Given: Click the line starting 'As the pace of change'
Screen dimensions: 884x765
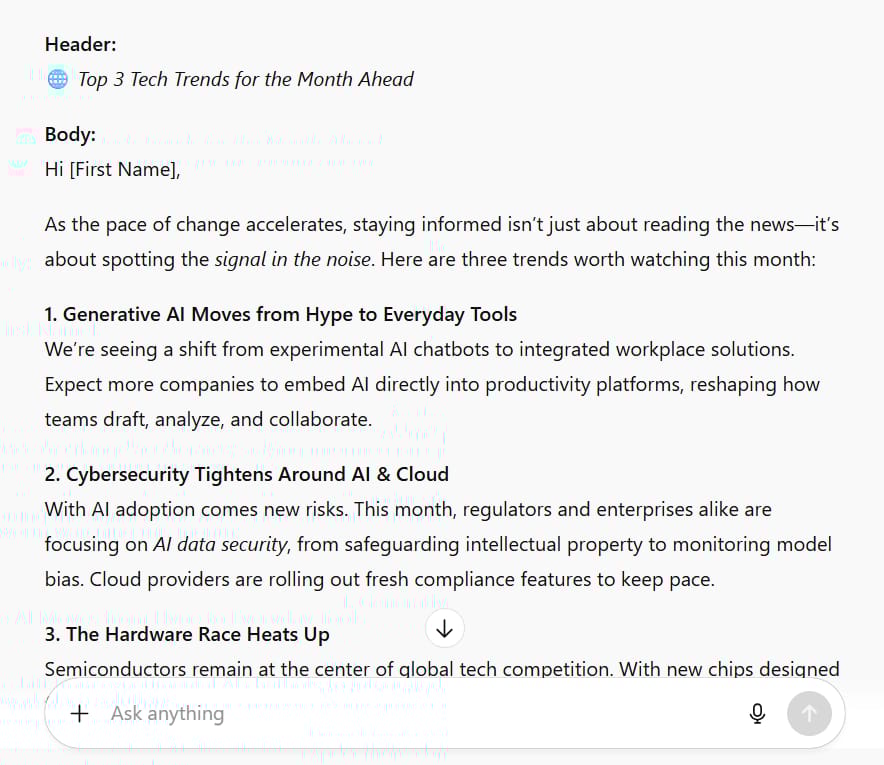Looking at the screenshot, I should click(x=442, y=224).
